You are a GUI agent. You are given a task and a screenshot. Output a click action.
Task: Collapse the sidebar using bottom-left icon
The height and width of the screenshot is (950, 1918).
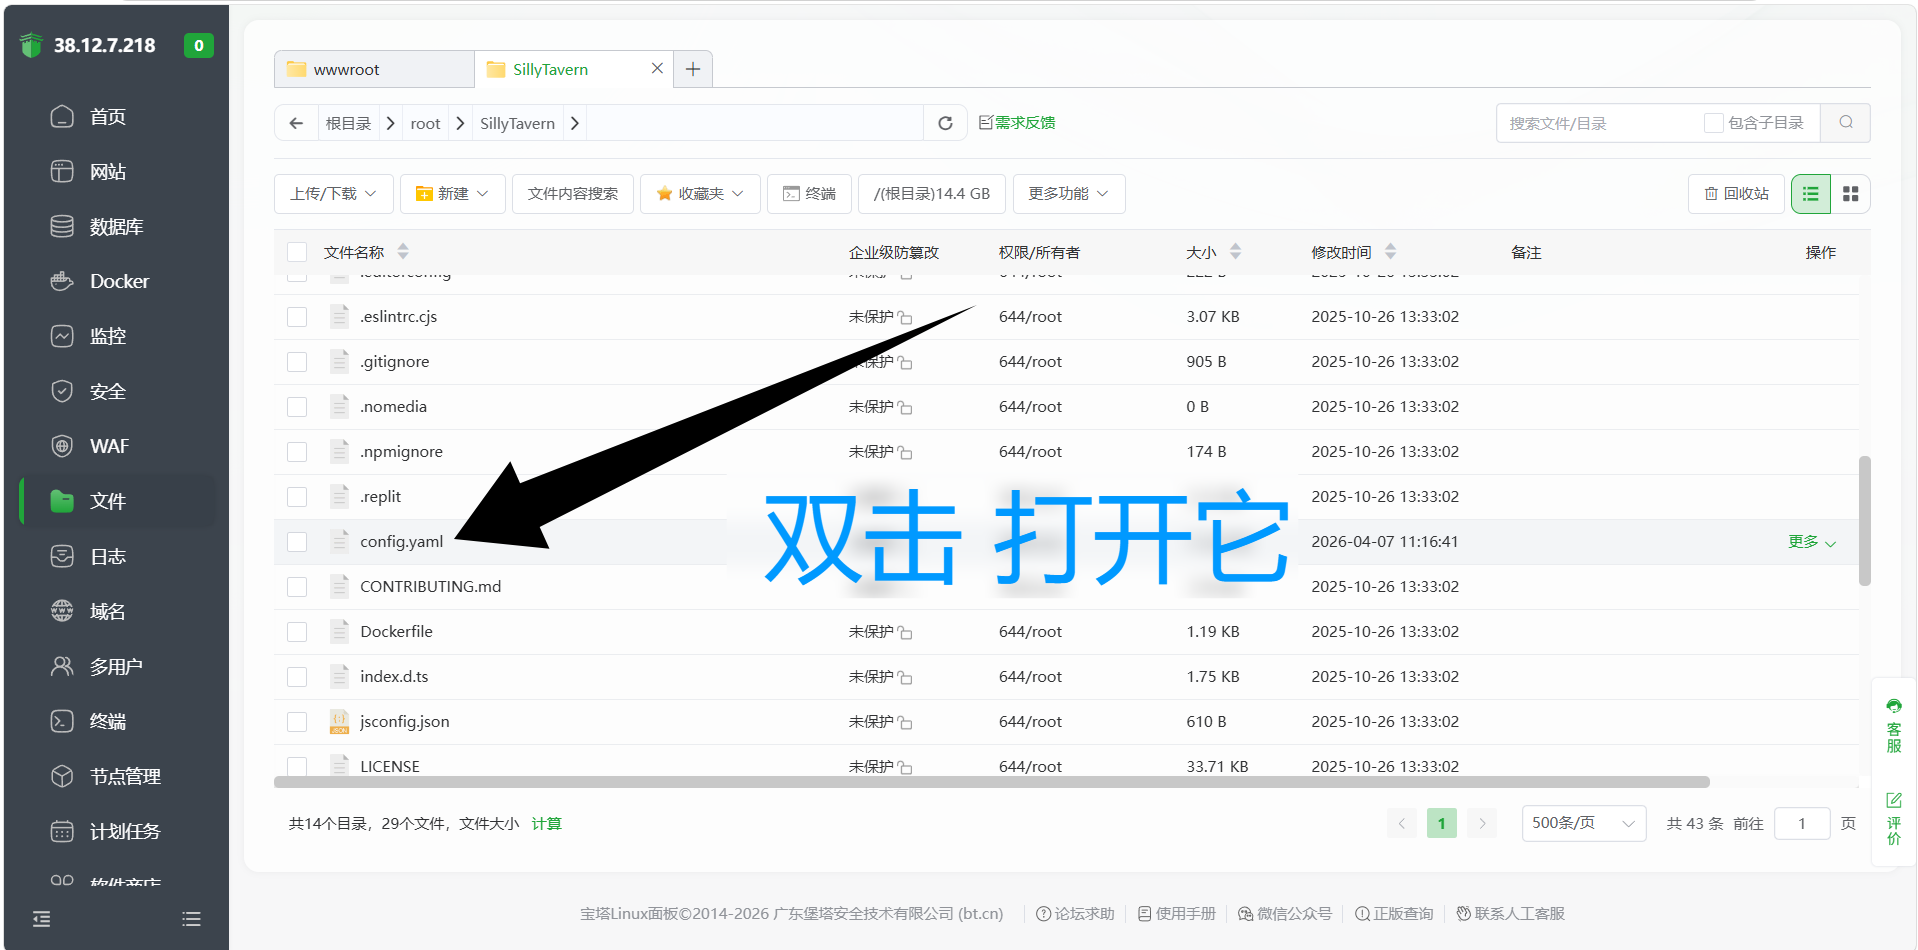coord(41,919)
